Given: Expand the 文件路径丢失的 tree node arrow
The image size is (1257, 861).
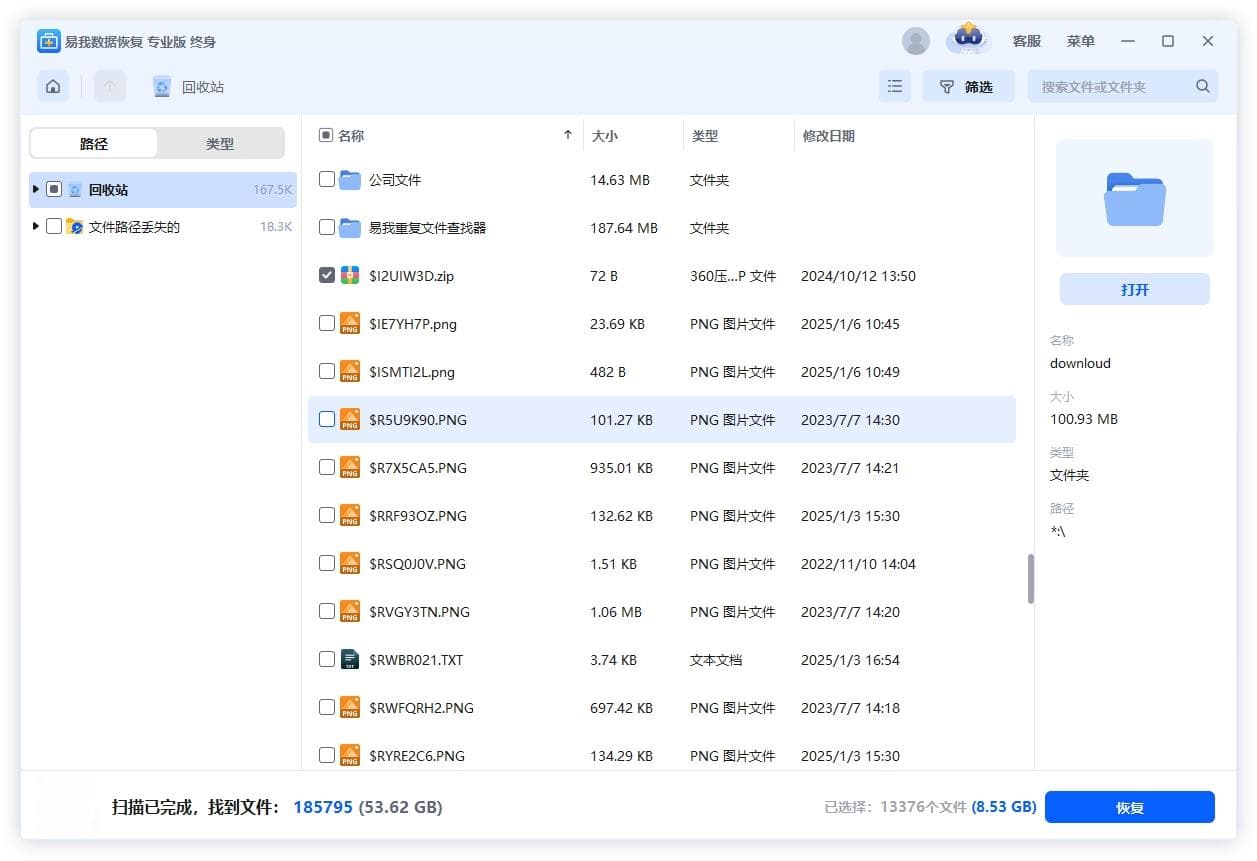Looking at the screenshot, I should pyautogui.click(x=36, y=226).
